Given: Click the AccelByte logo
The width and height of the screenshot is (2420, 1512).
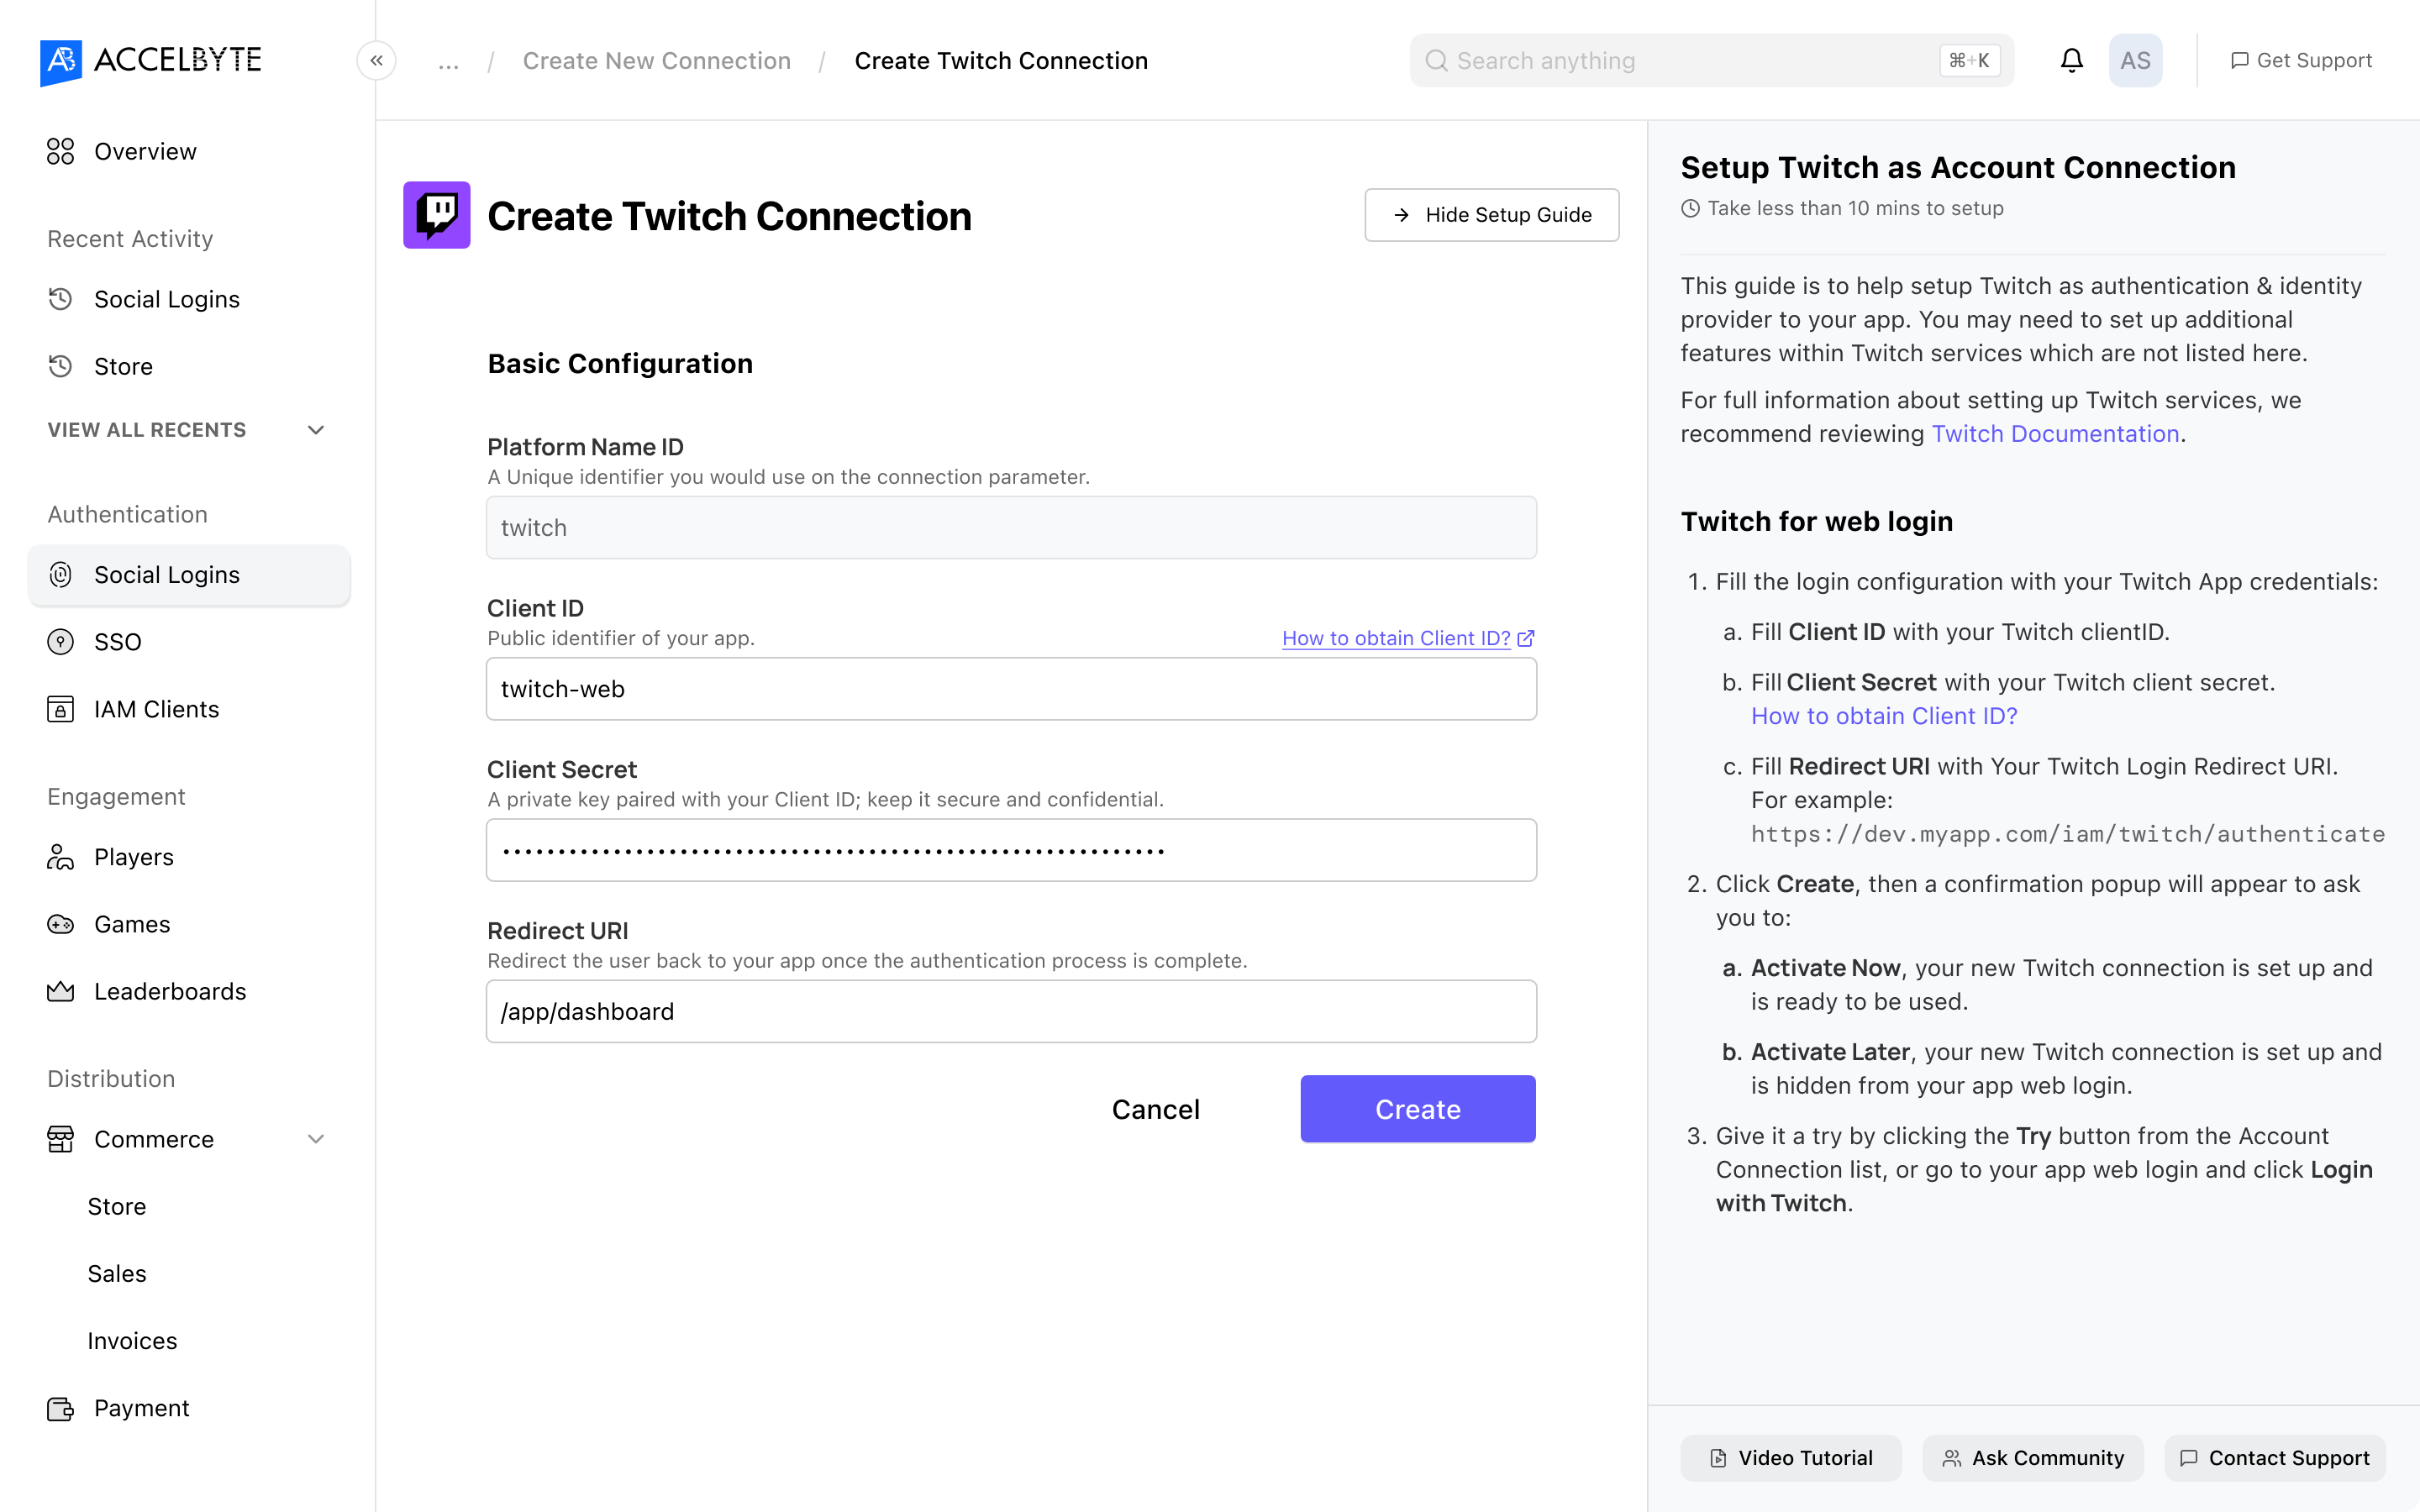Looking at the screenshot, I should click(x=151, y=61).
